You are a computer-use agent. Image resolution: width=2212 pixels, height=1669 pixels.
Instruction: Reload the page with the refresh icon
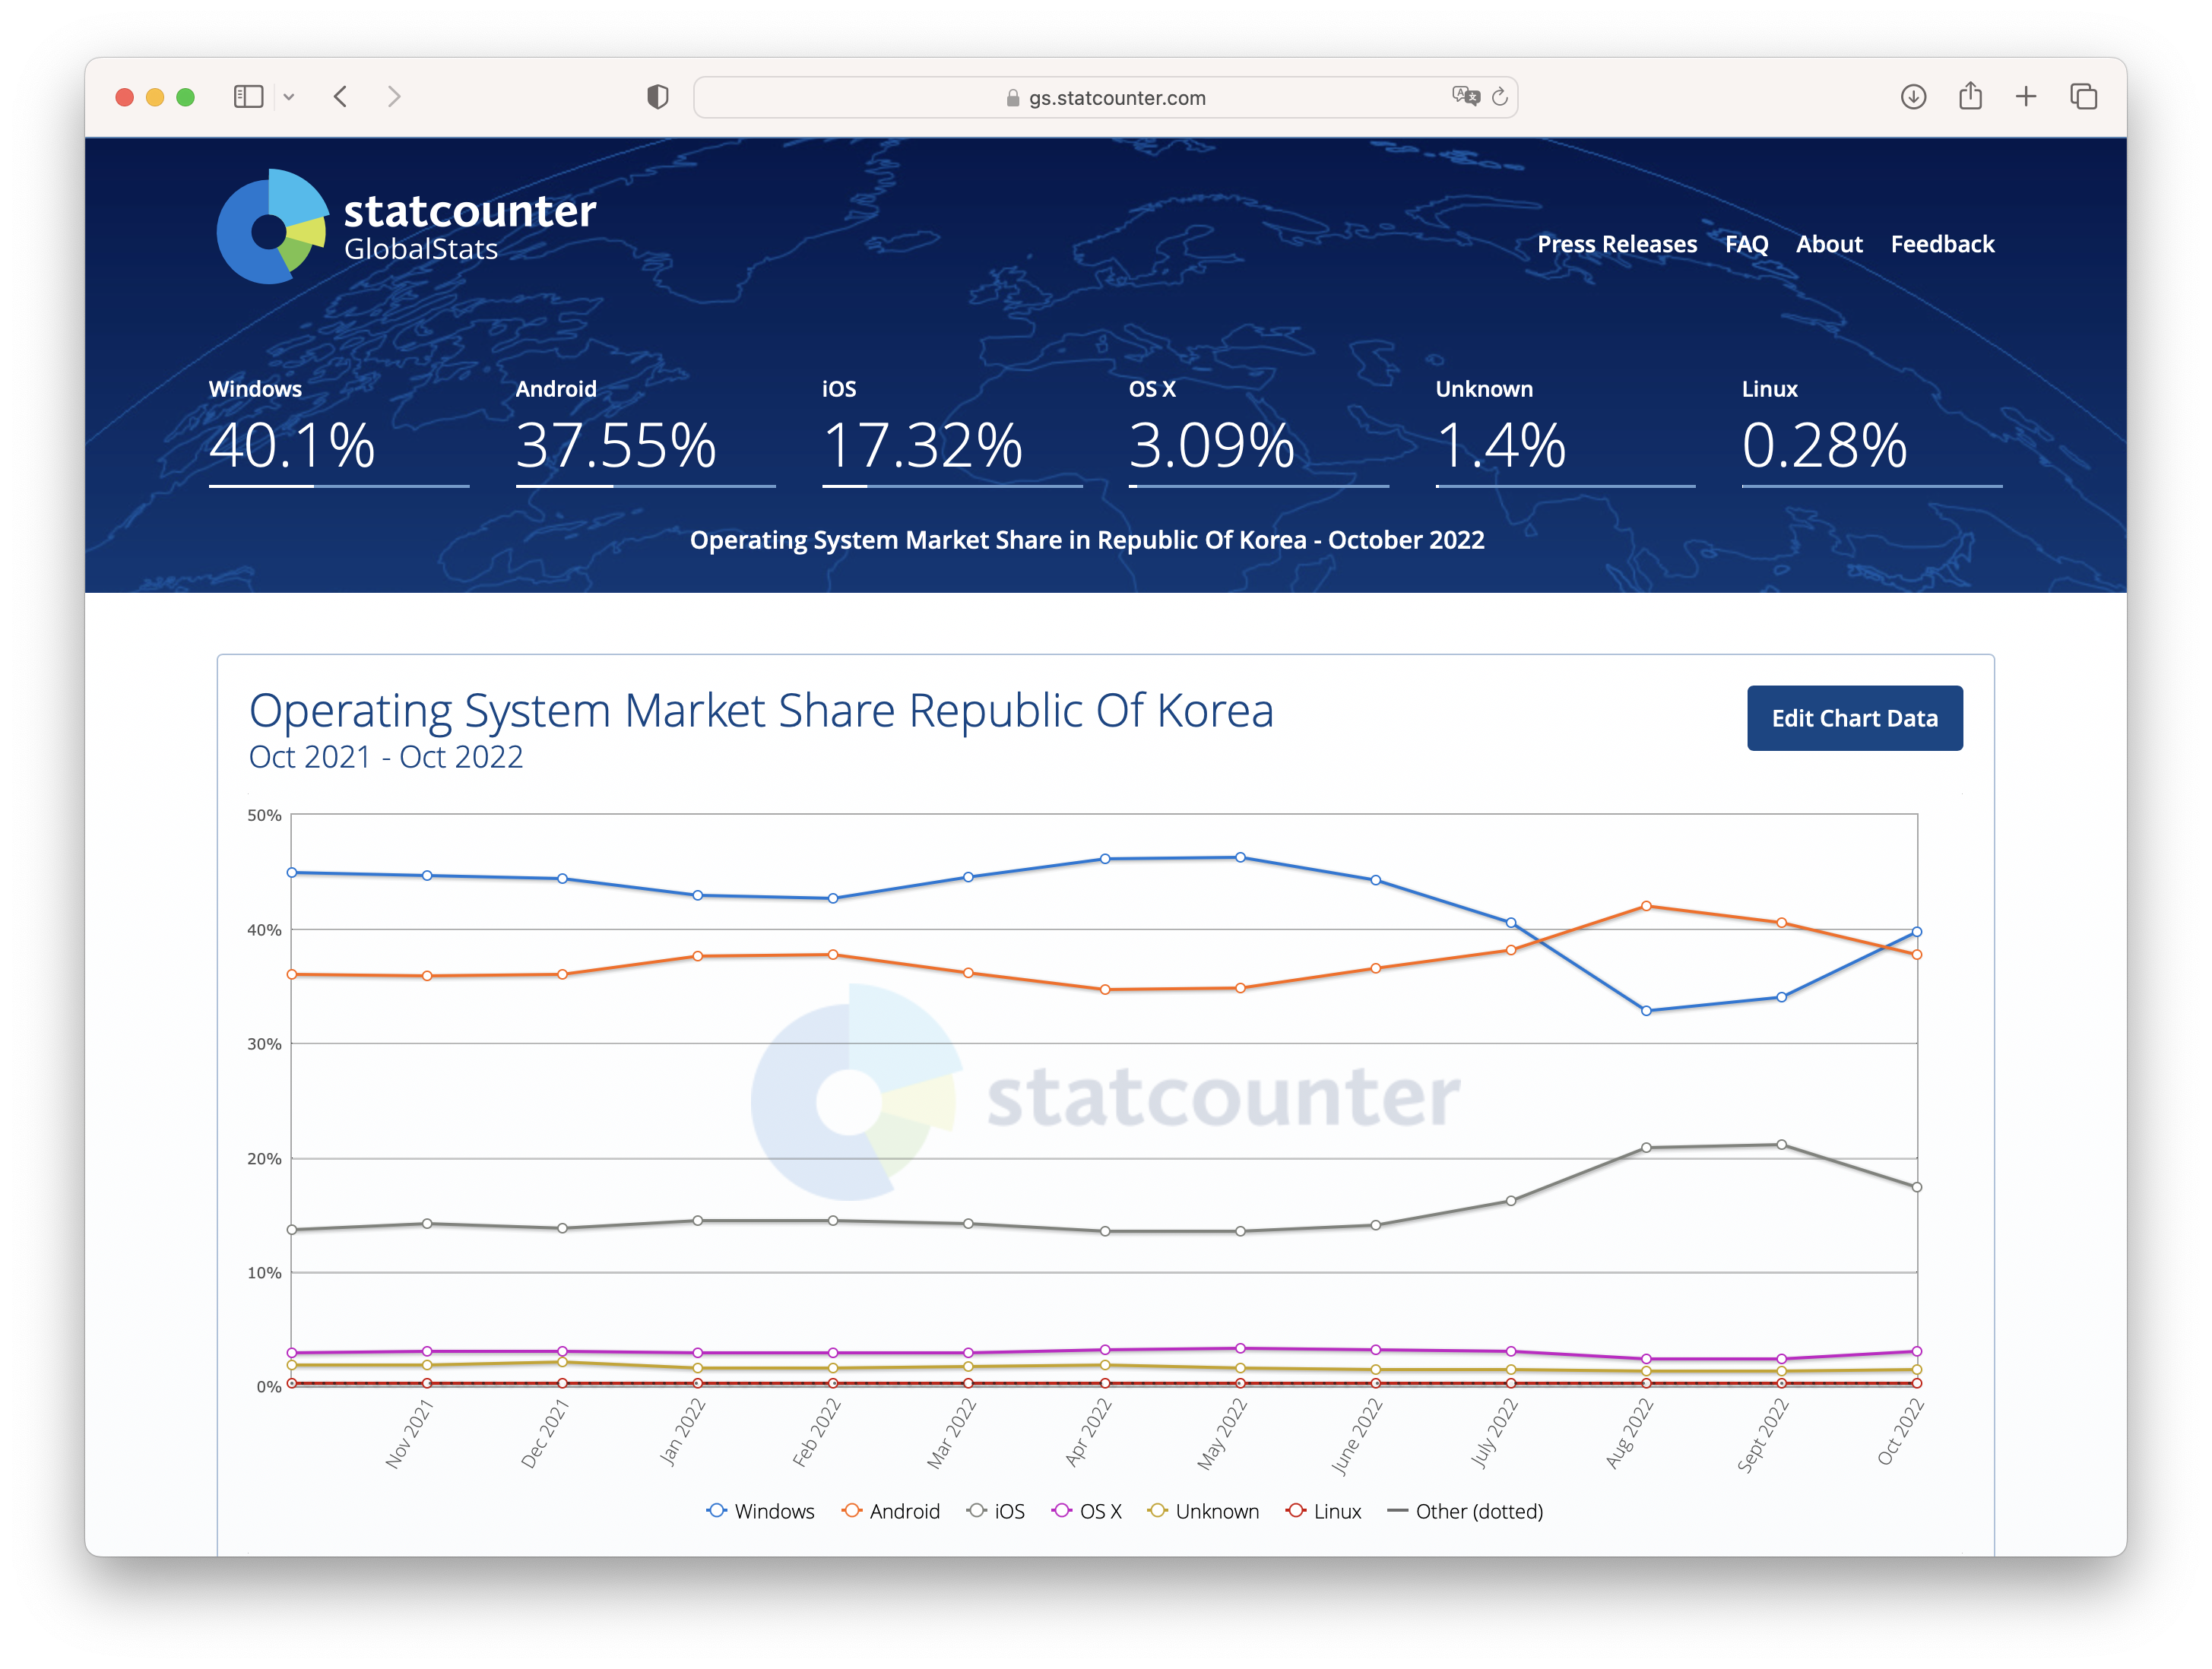point(1499,97)
